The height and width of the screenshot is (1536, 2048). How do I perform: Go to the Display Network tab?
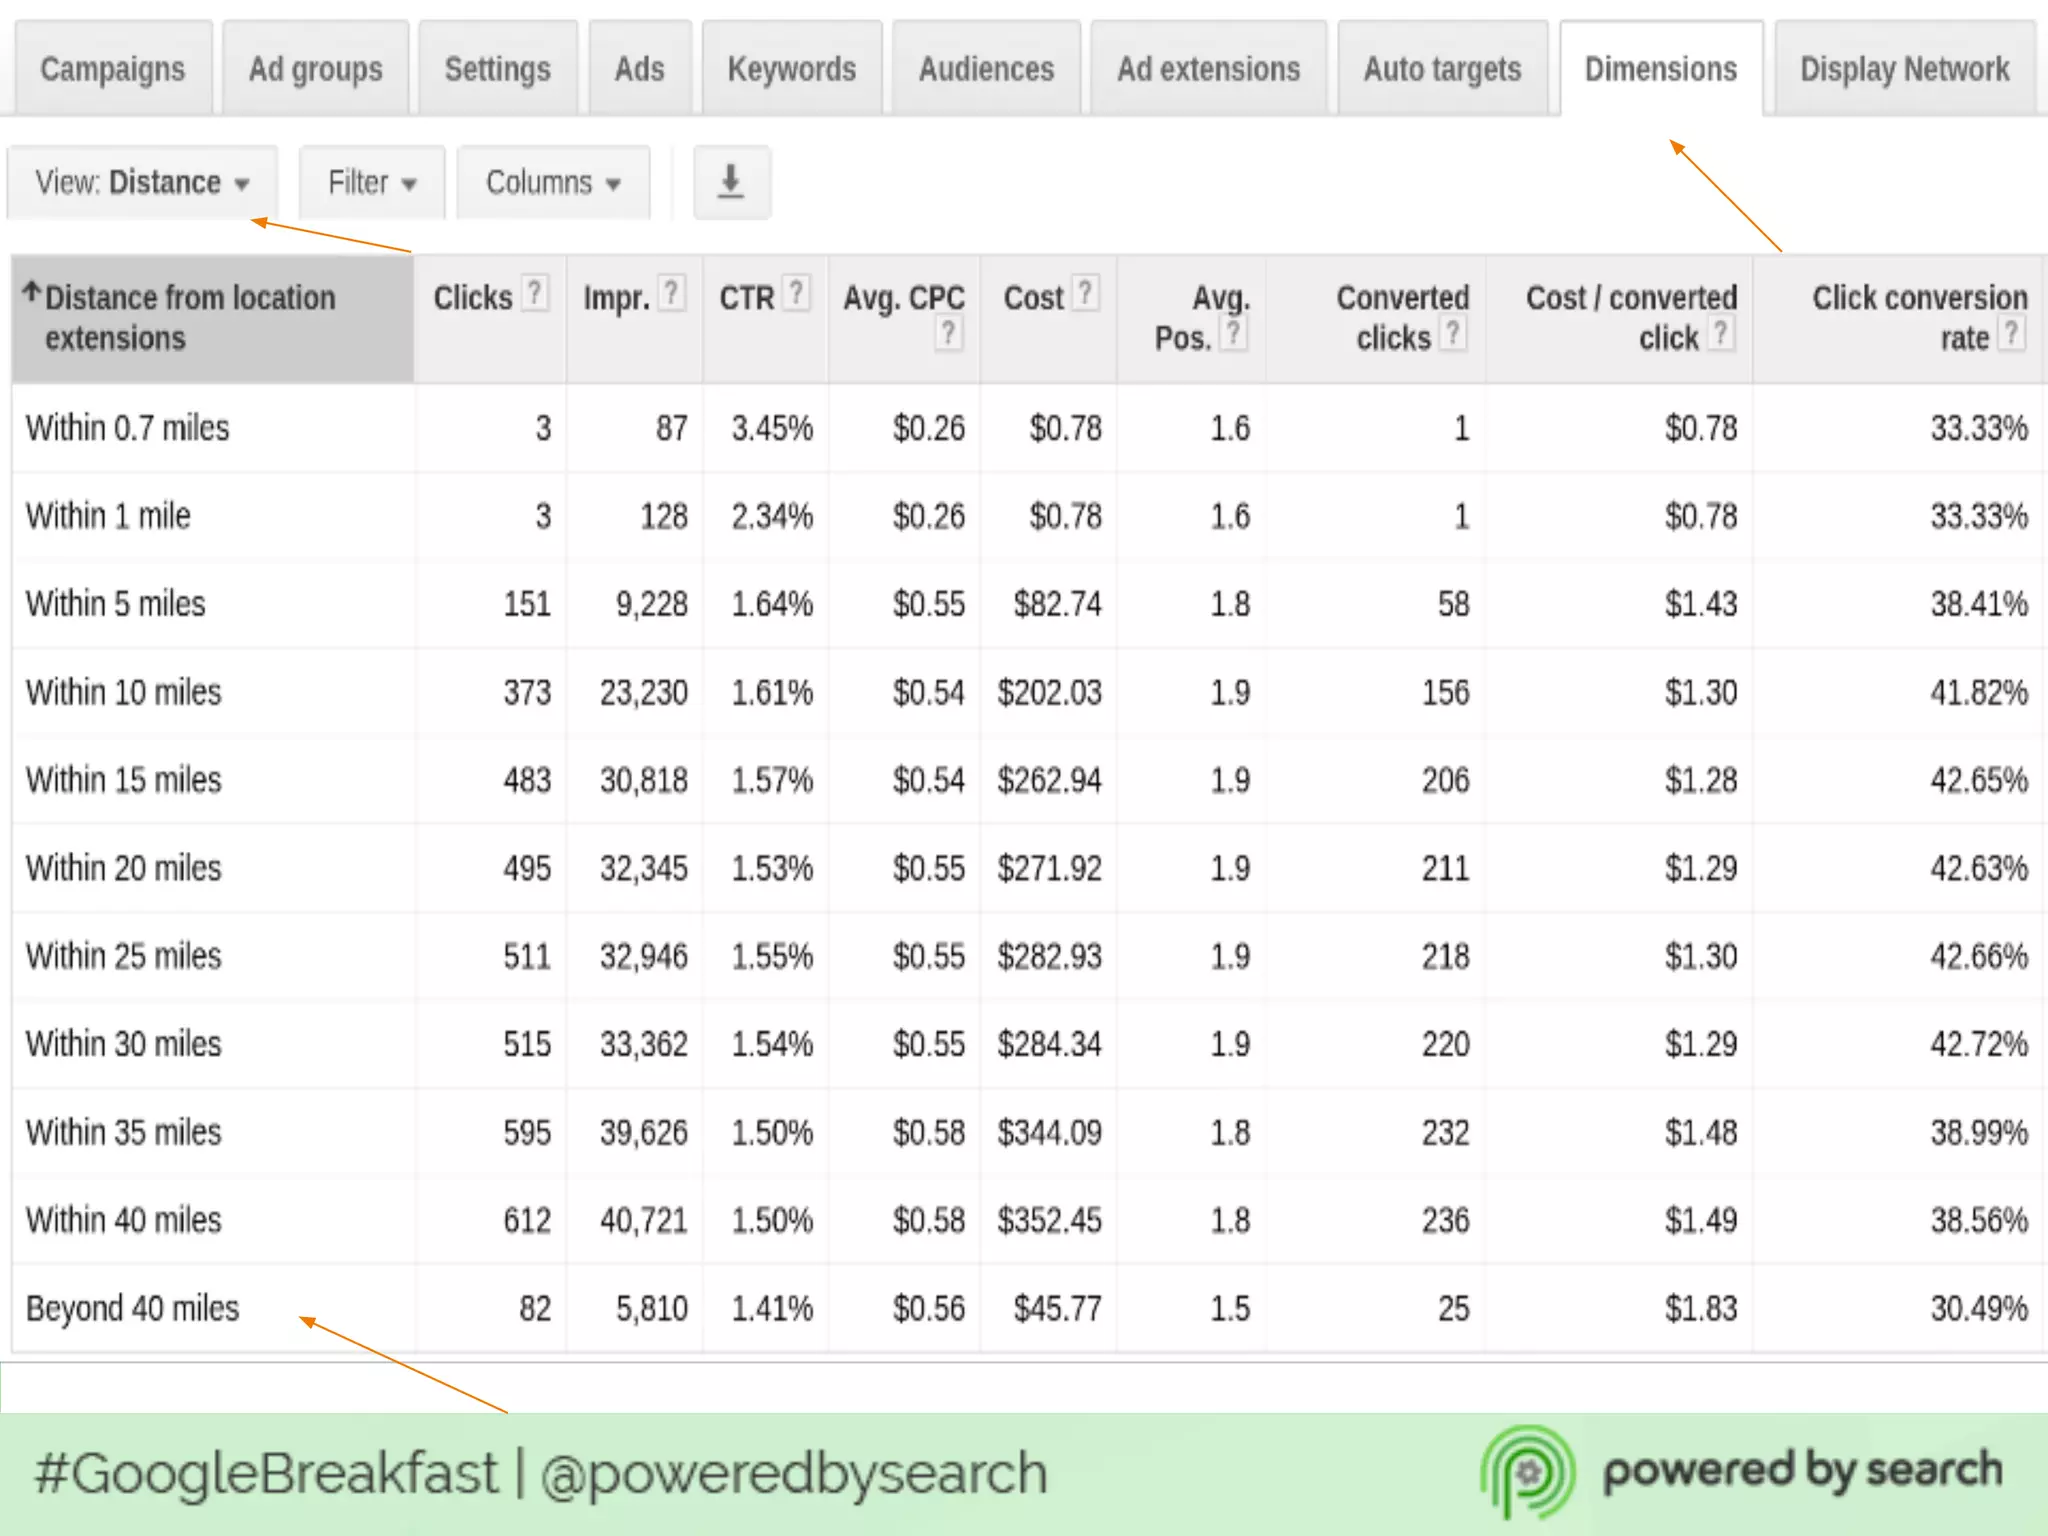(1904, 69)
